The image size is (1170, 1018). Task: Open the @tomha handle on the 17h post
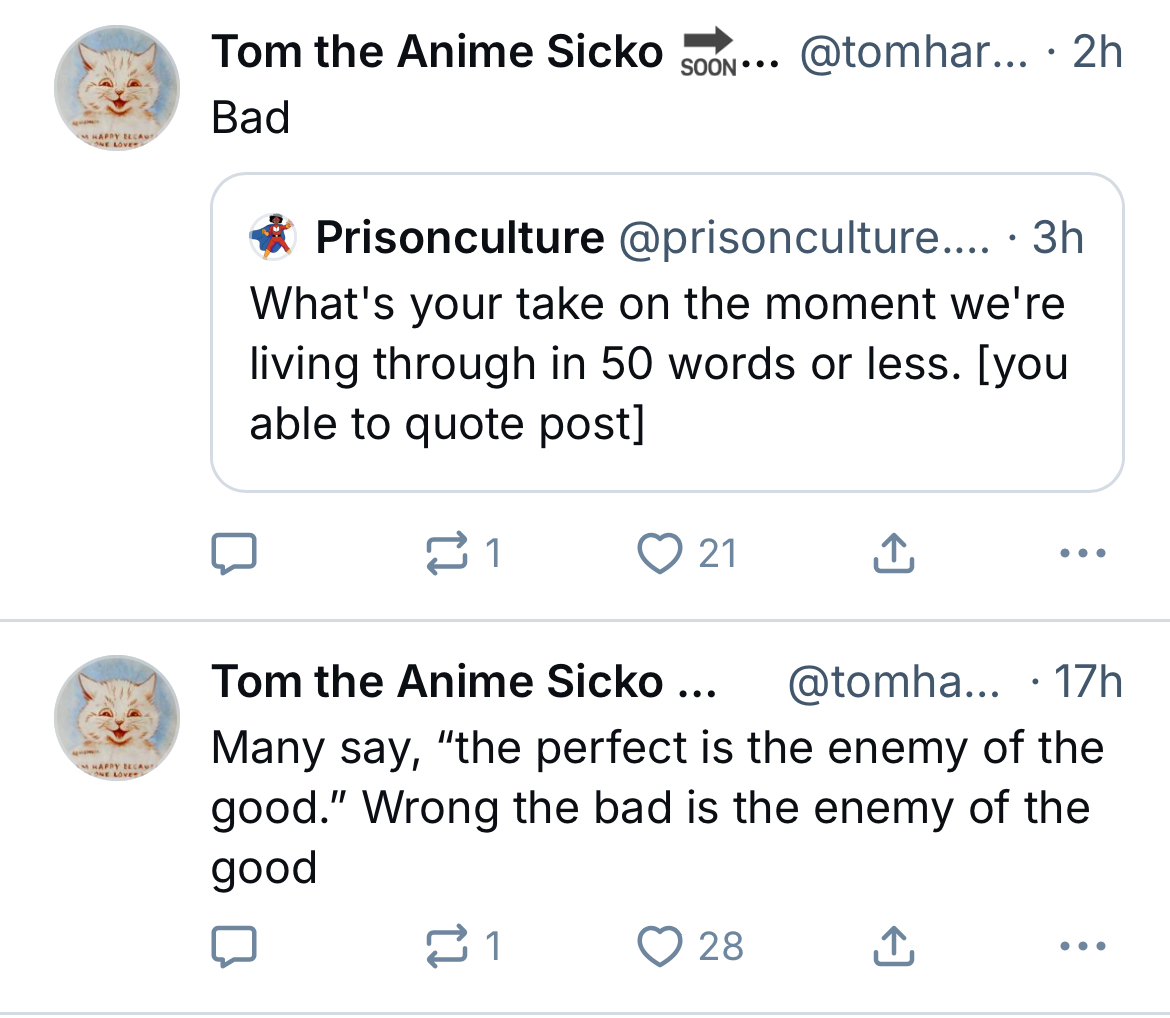893,682
